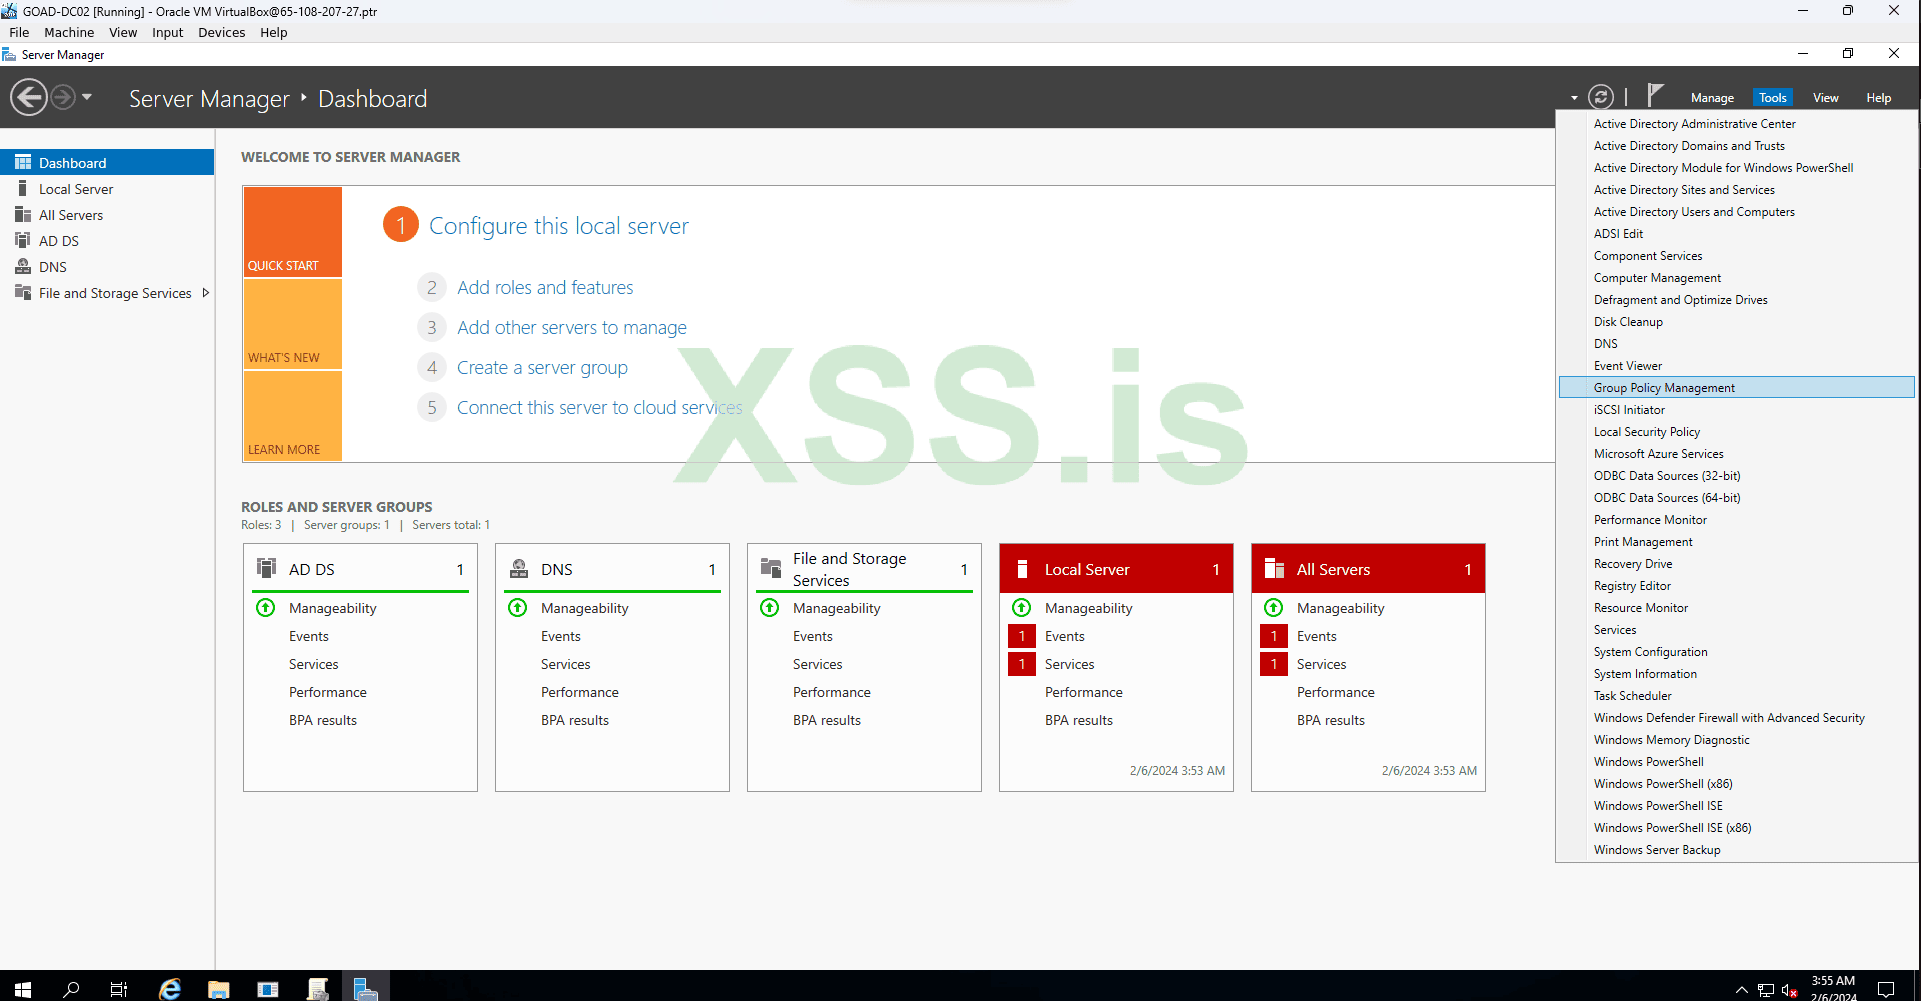Select the QUICK START tile

coord(292,232)
